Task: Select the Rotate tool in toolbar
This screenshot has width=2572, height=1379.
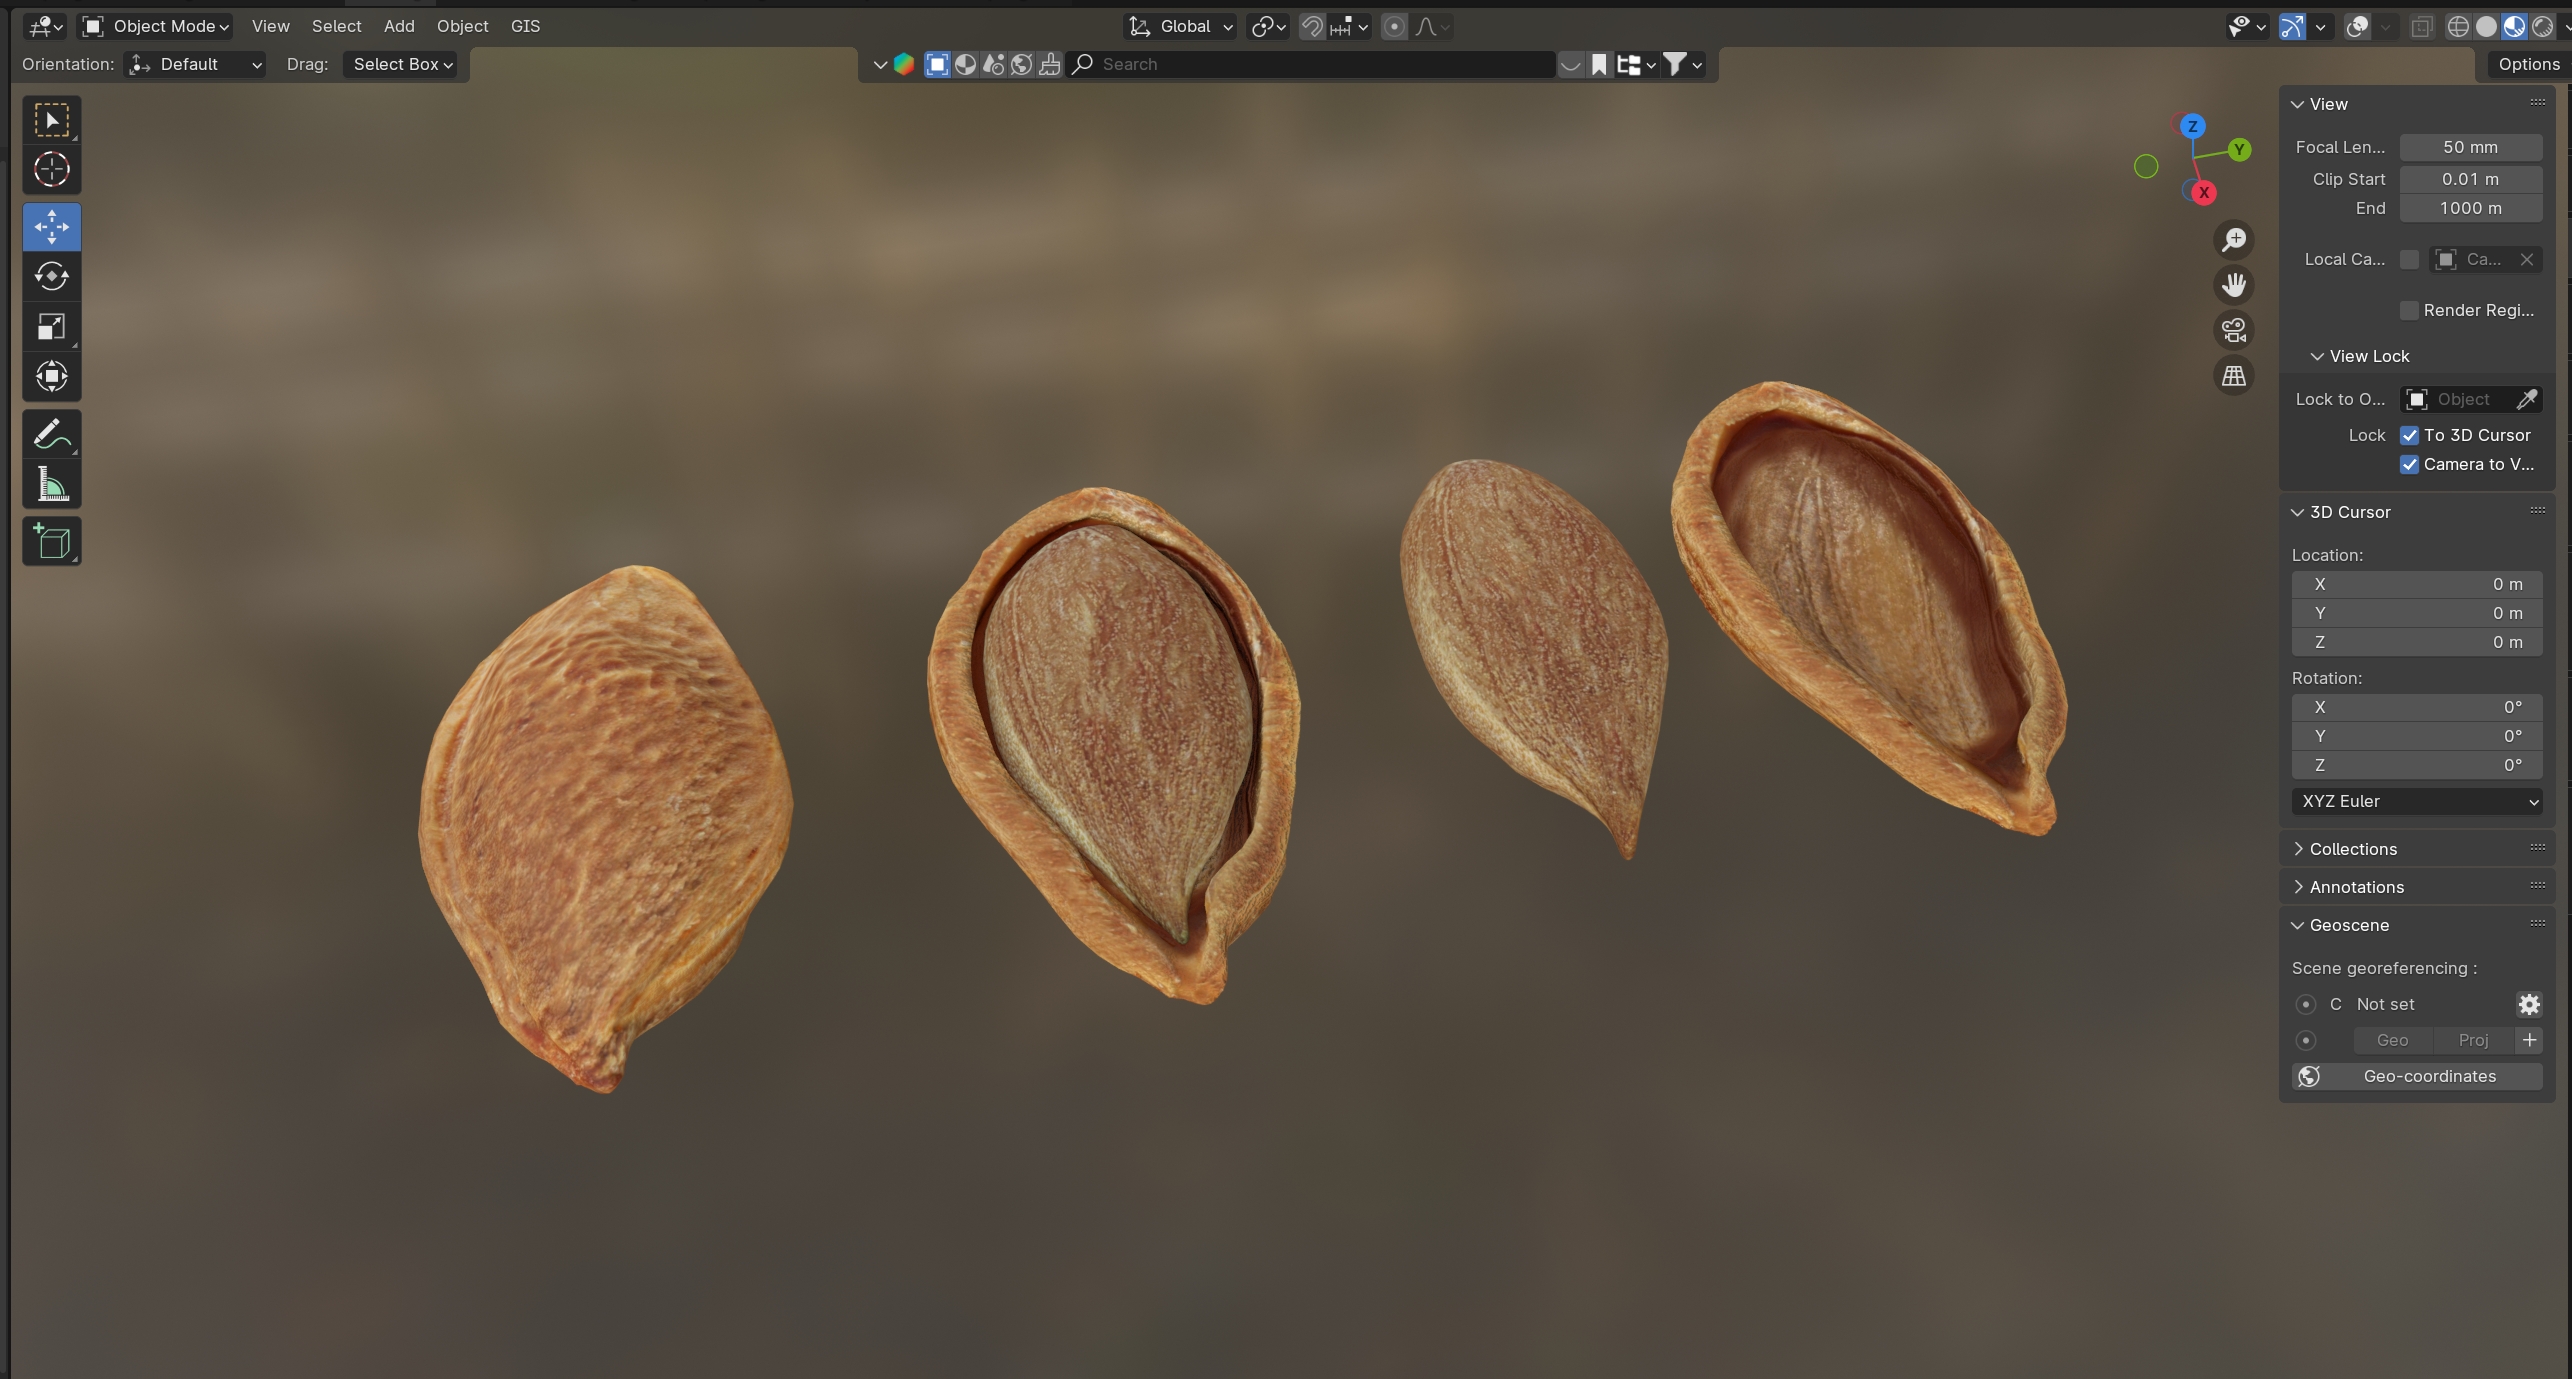Action: (x=51, y=277)
